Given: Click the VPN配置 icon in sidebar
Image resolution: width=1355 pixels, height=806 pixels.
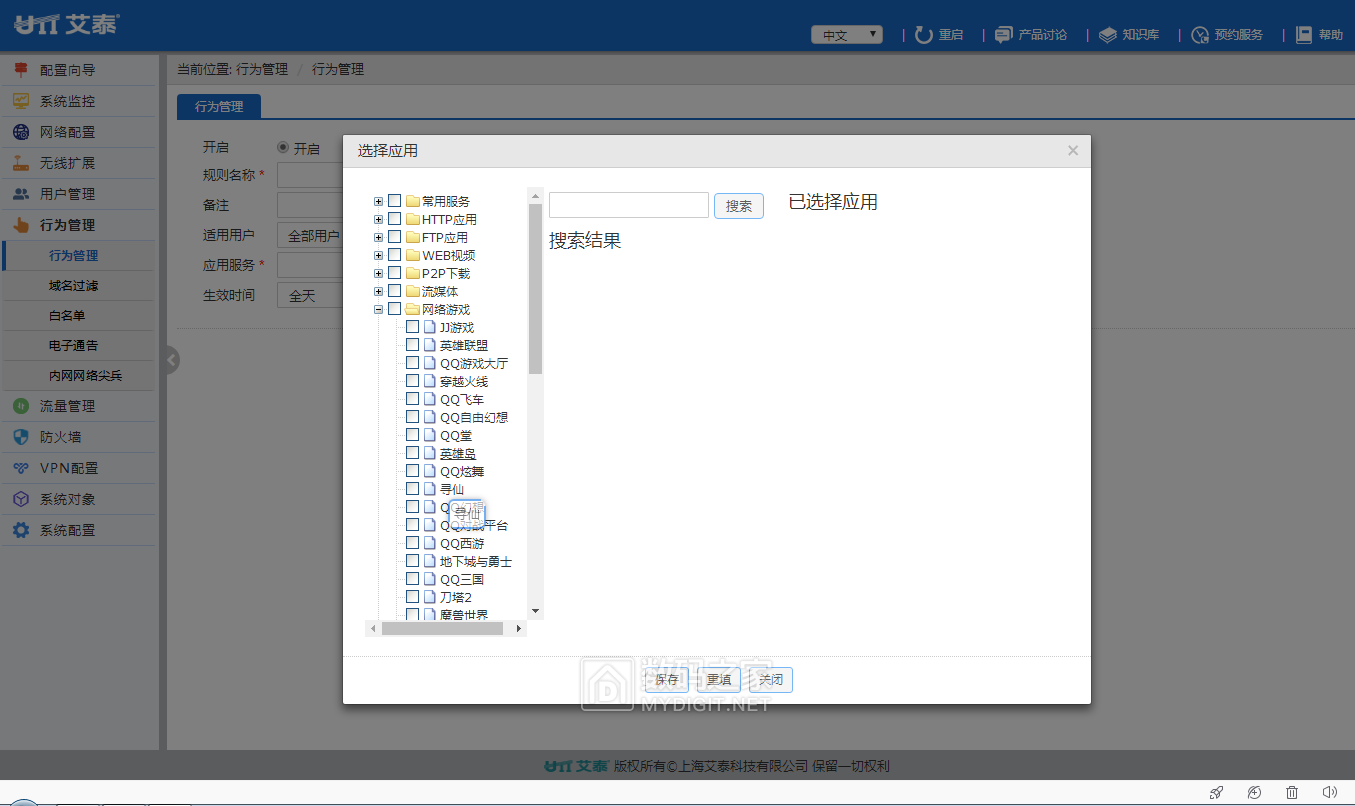Looking at the screenshot, I should pos(21,468).
